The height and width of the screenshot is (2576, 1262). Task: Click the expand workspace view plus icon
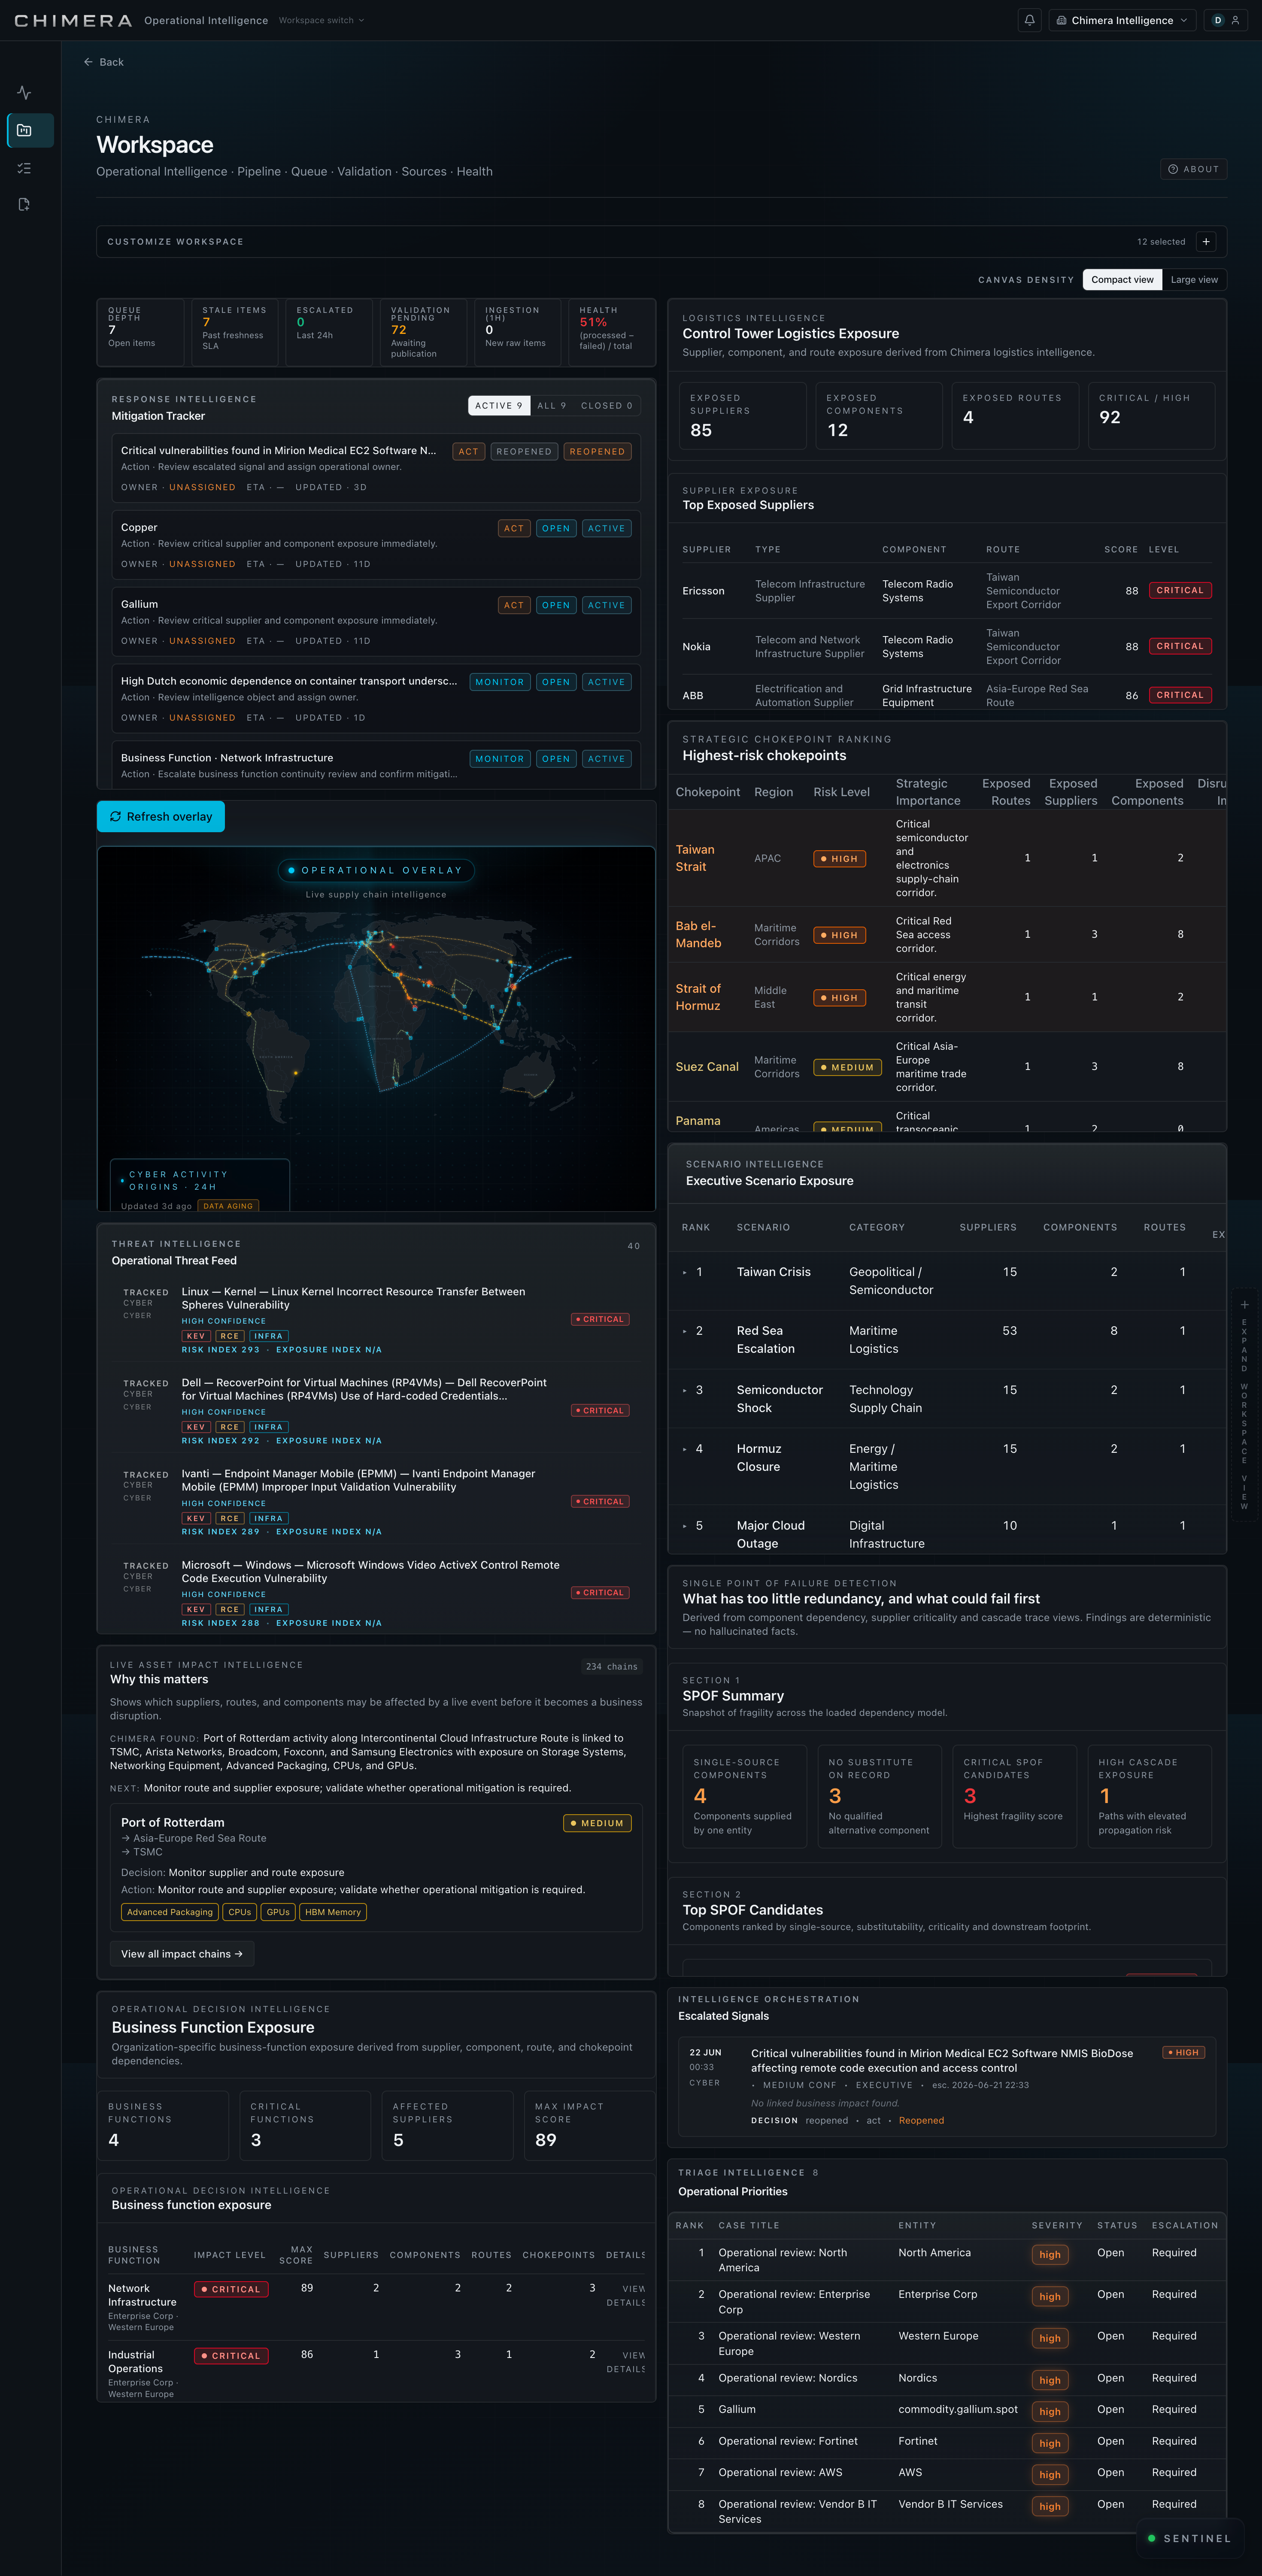coord(1244,1305)
